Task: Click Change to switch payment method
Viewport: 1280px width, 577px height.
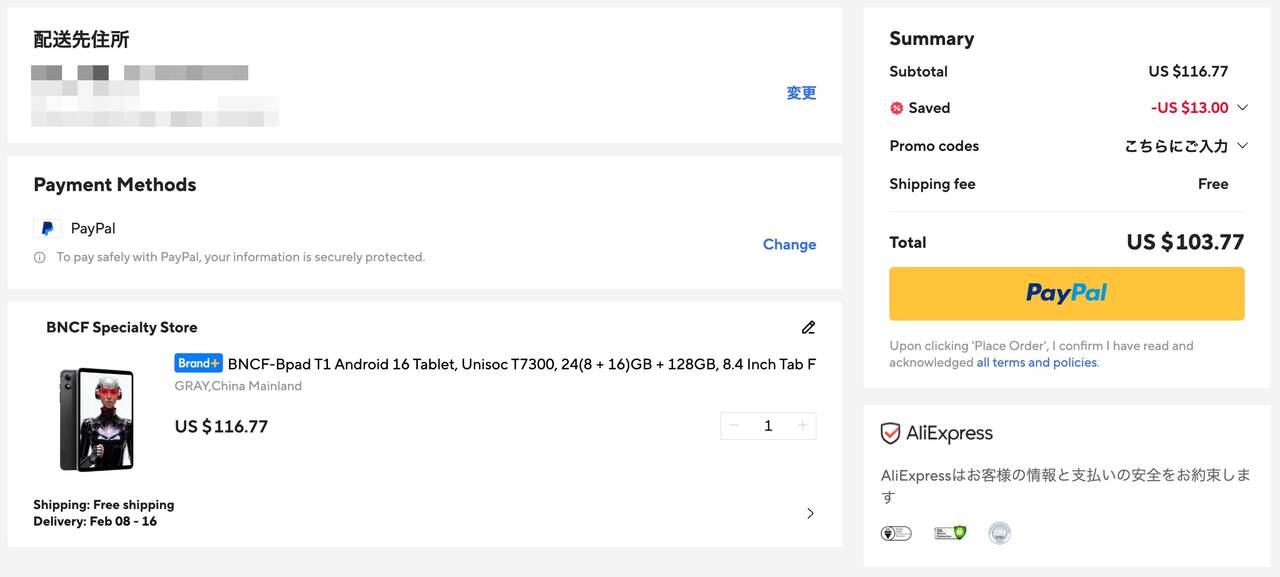Action: point(789,244)
